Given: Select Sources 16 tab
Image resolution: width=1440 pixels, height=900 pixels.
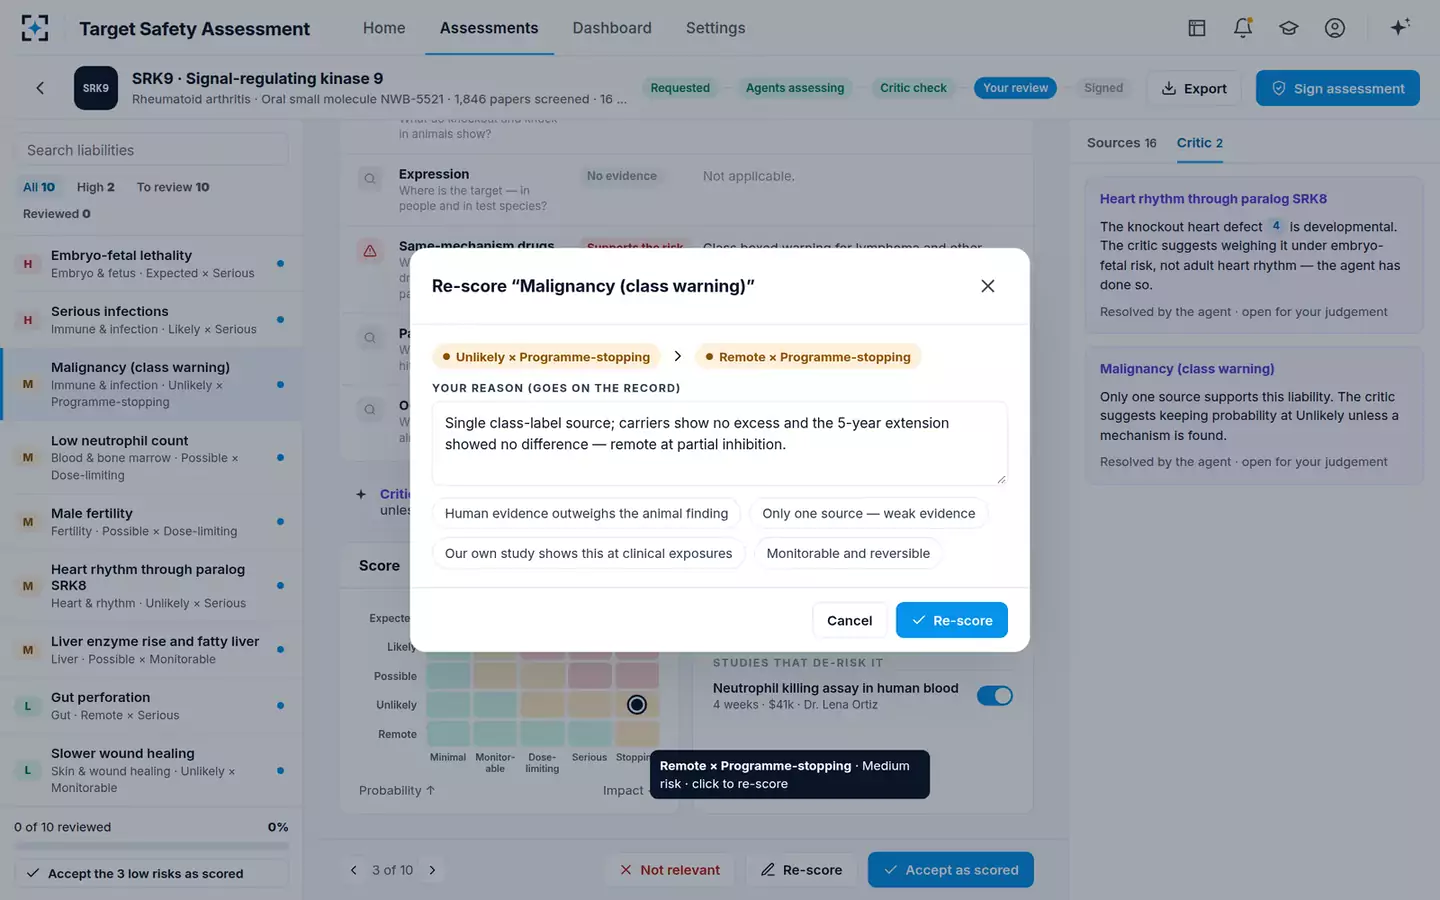Looking at the screenshot, I should (1122, 143).
